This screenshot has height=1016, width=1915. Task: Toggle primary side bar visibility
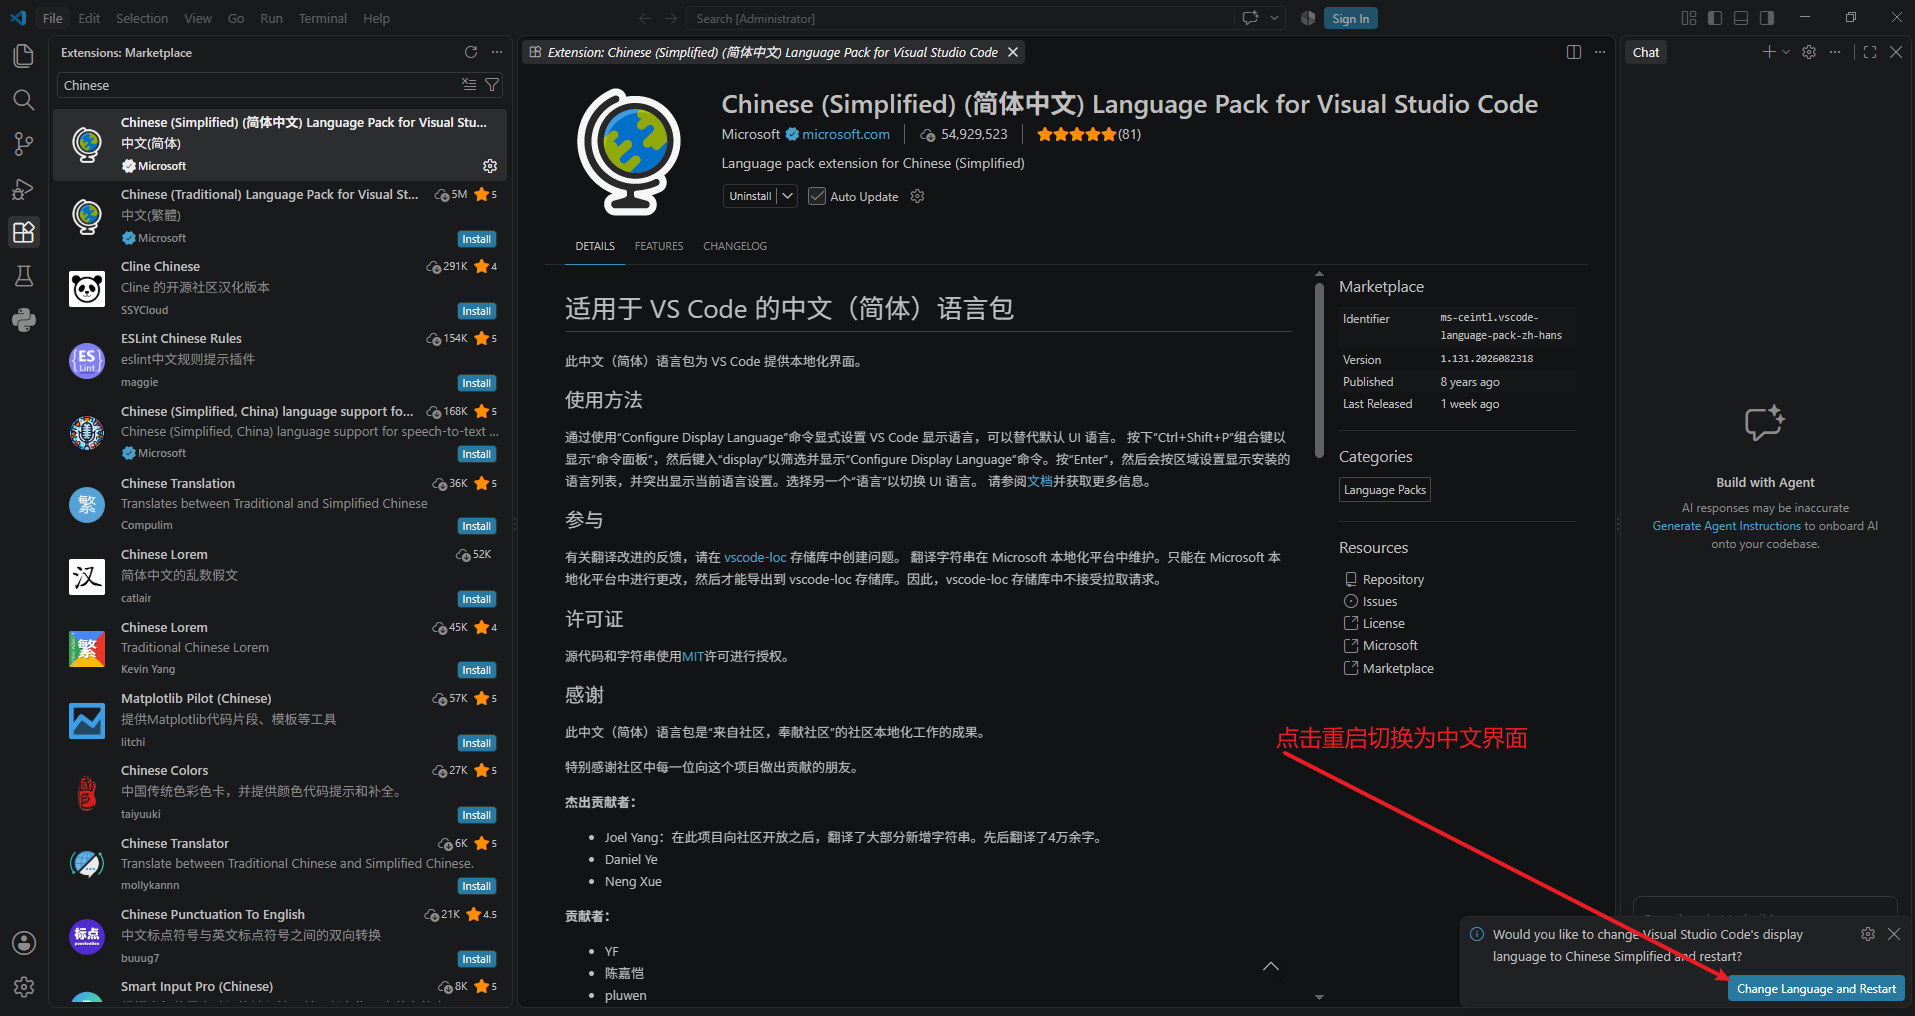1715,18
